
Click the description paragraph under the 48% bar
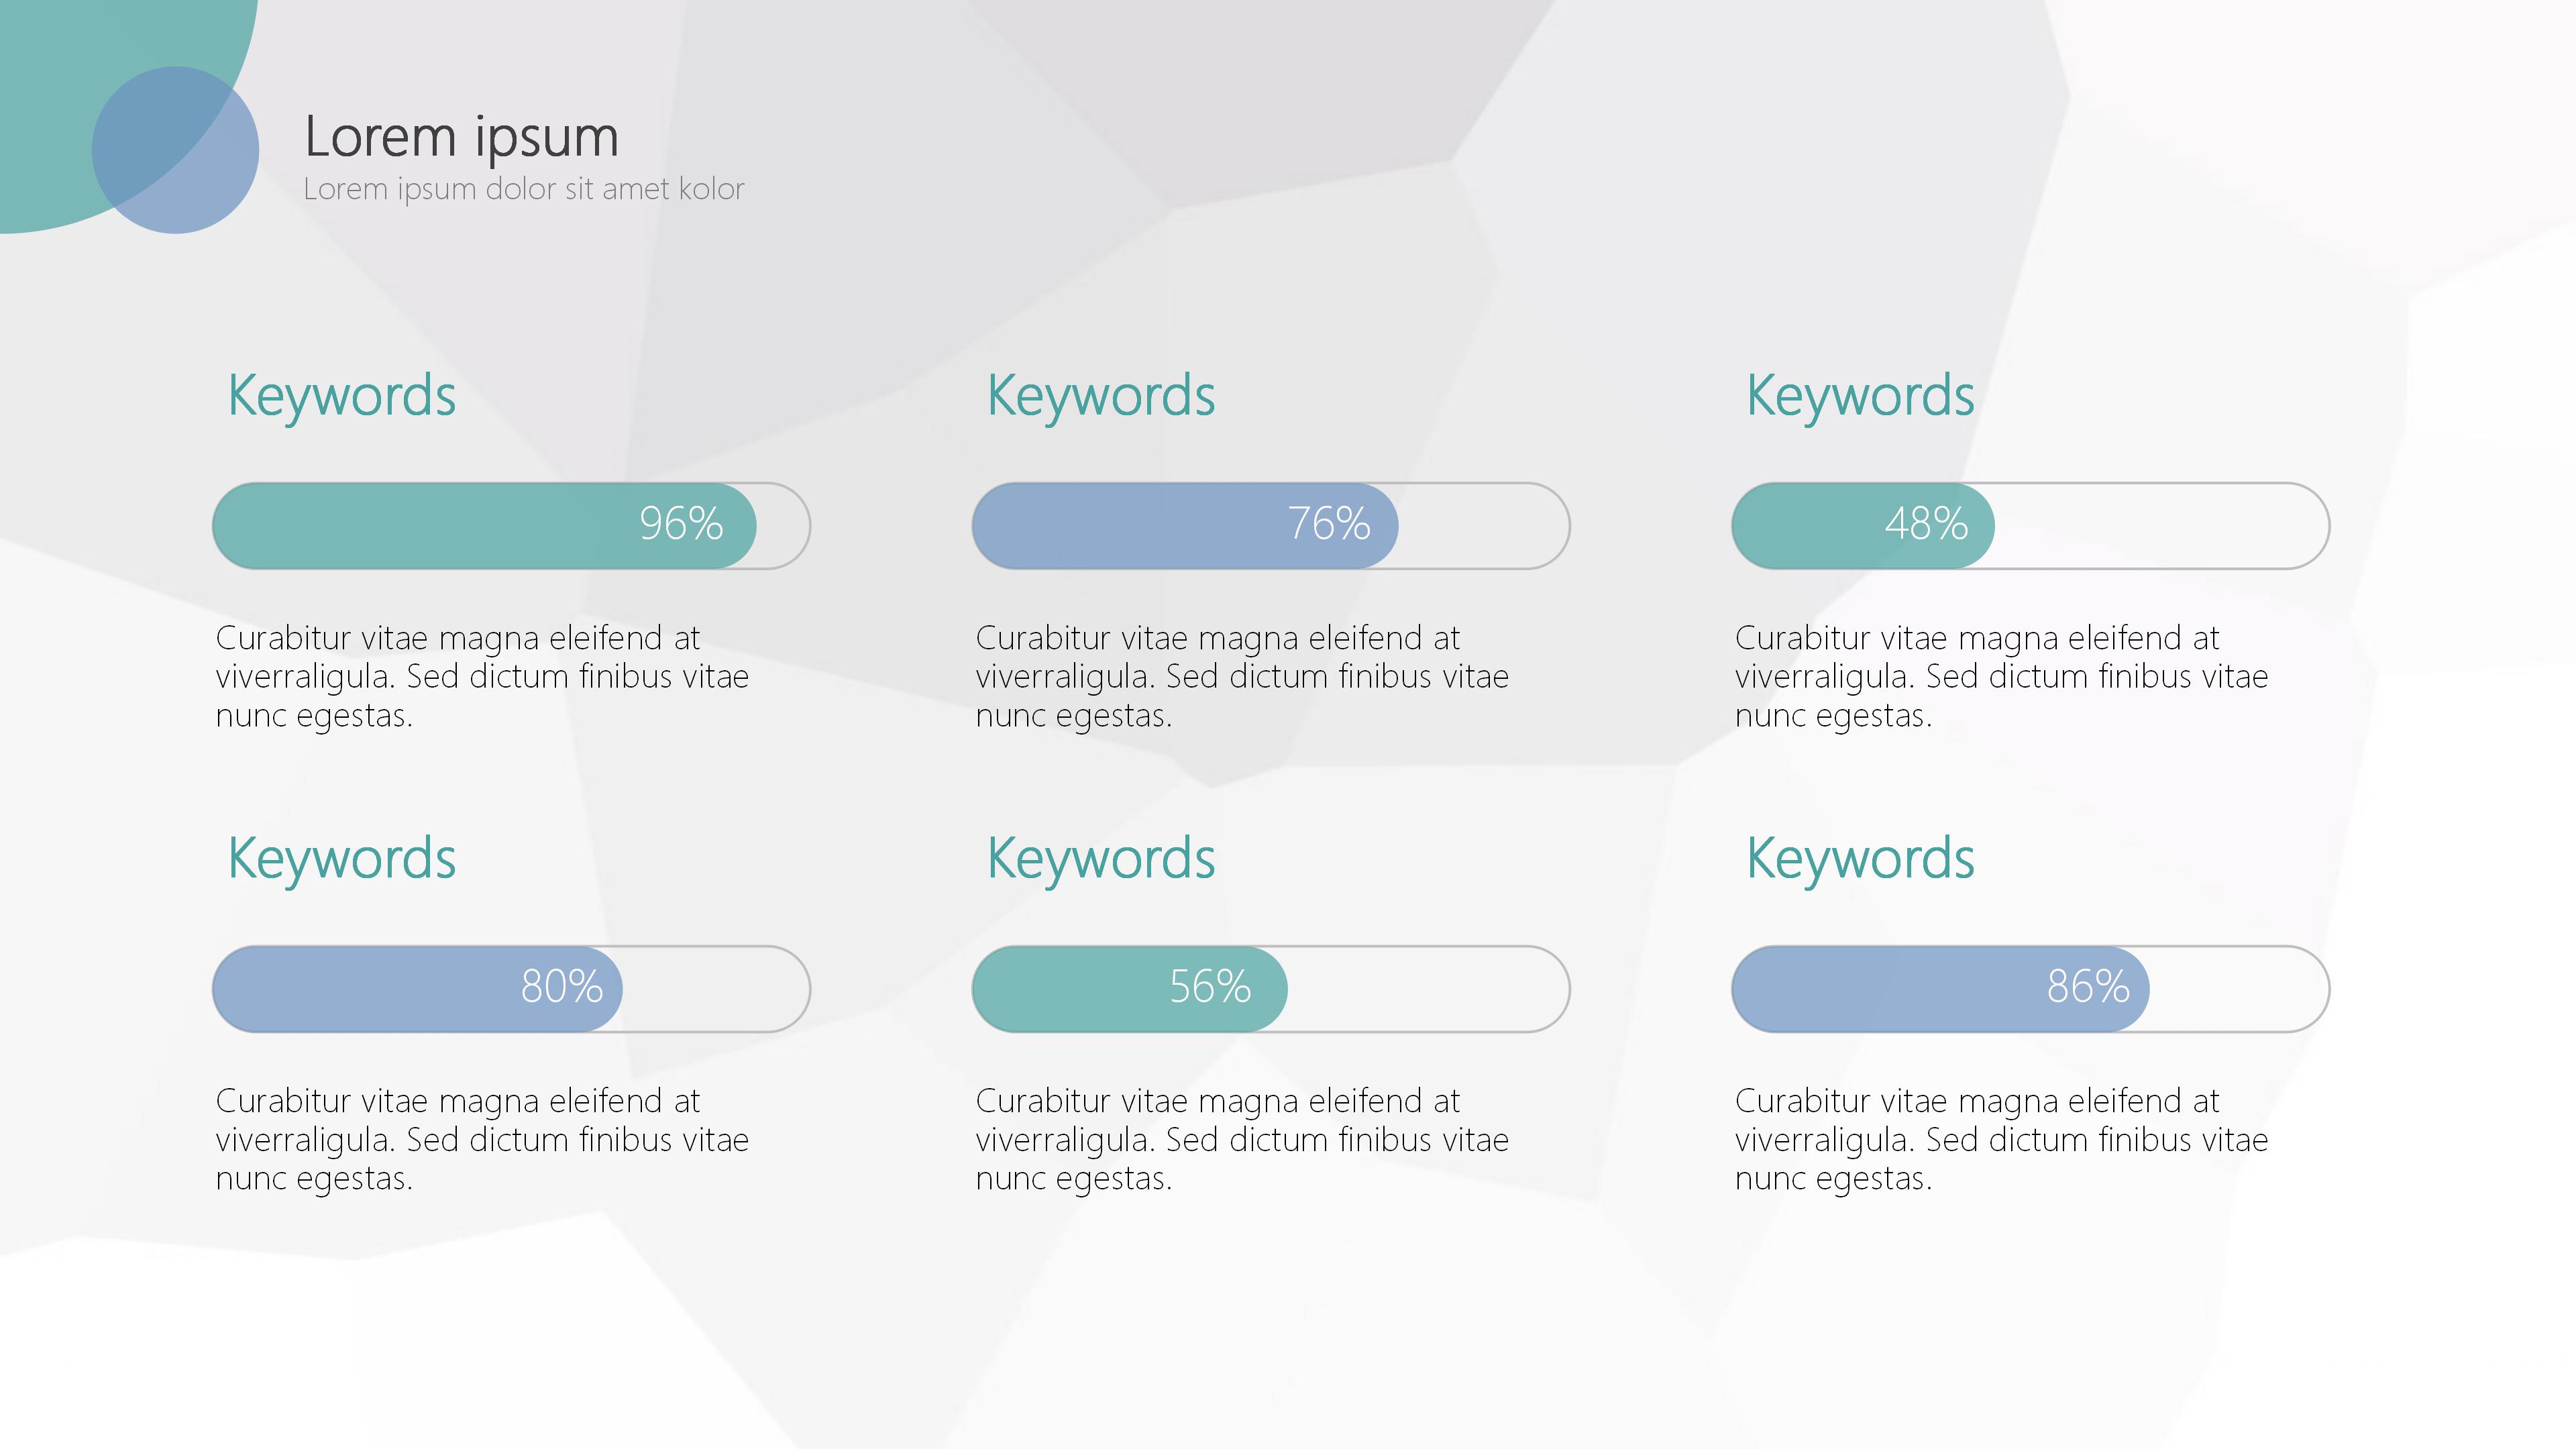(x=2000, y=676)
